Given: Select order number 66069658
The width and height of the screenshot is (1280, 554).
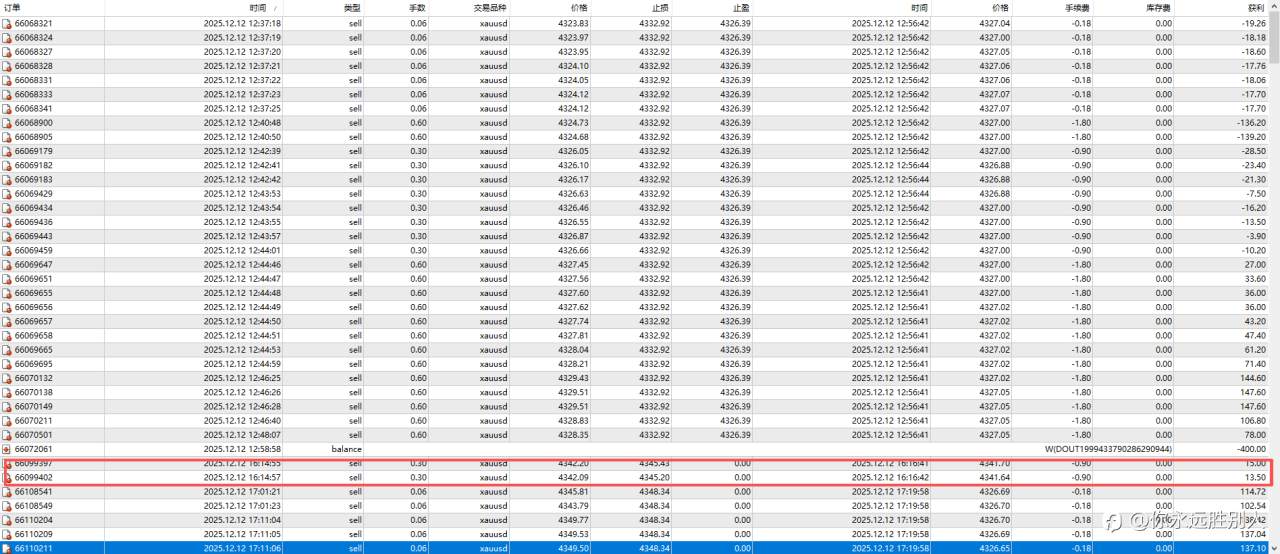Looking at the screenshot, I should click(34, 336).
